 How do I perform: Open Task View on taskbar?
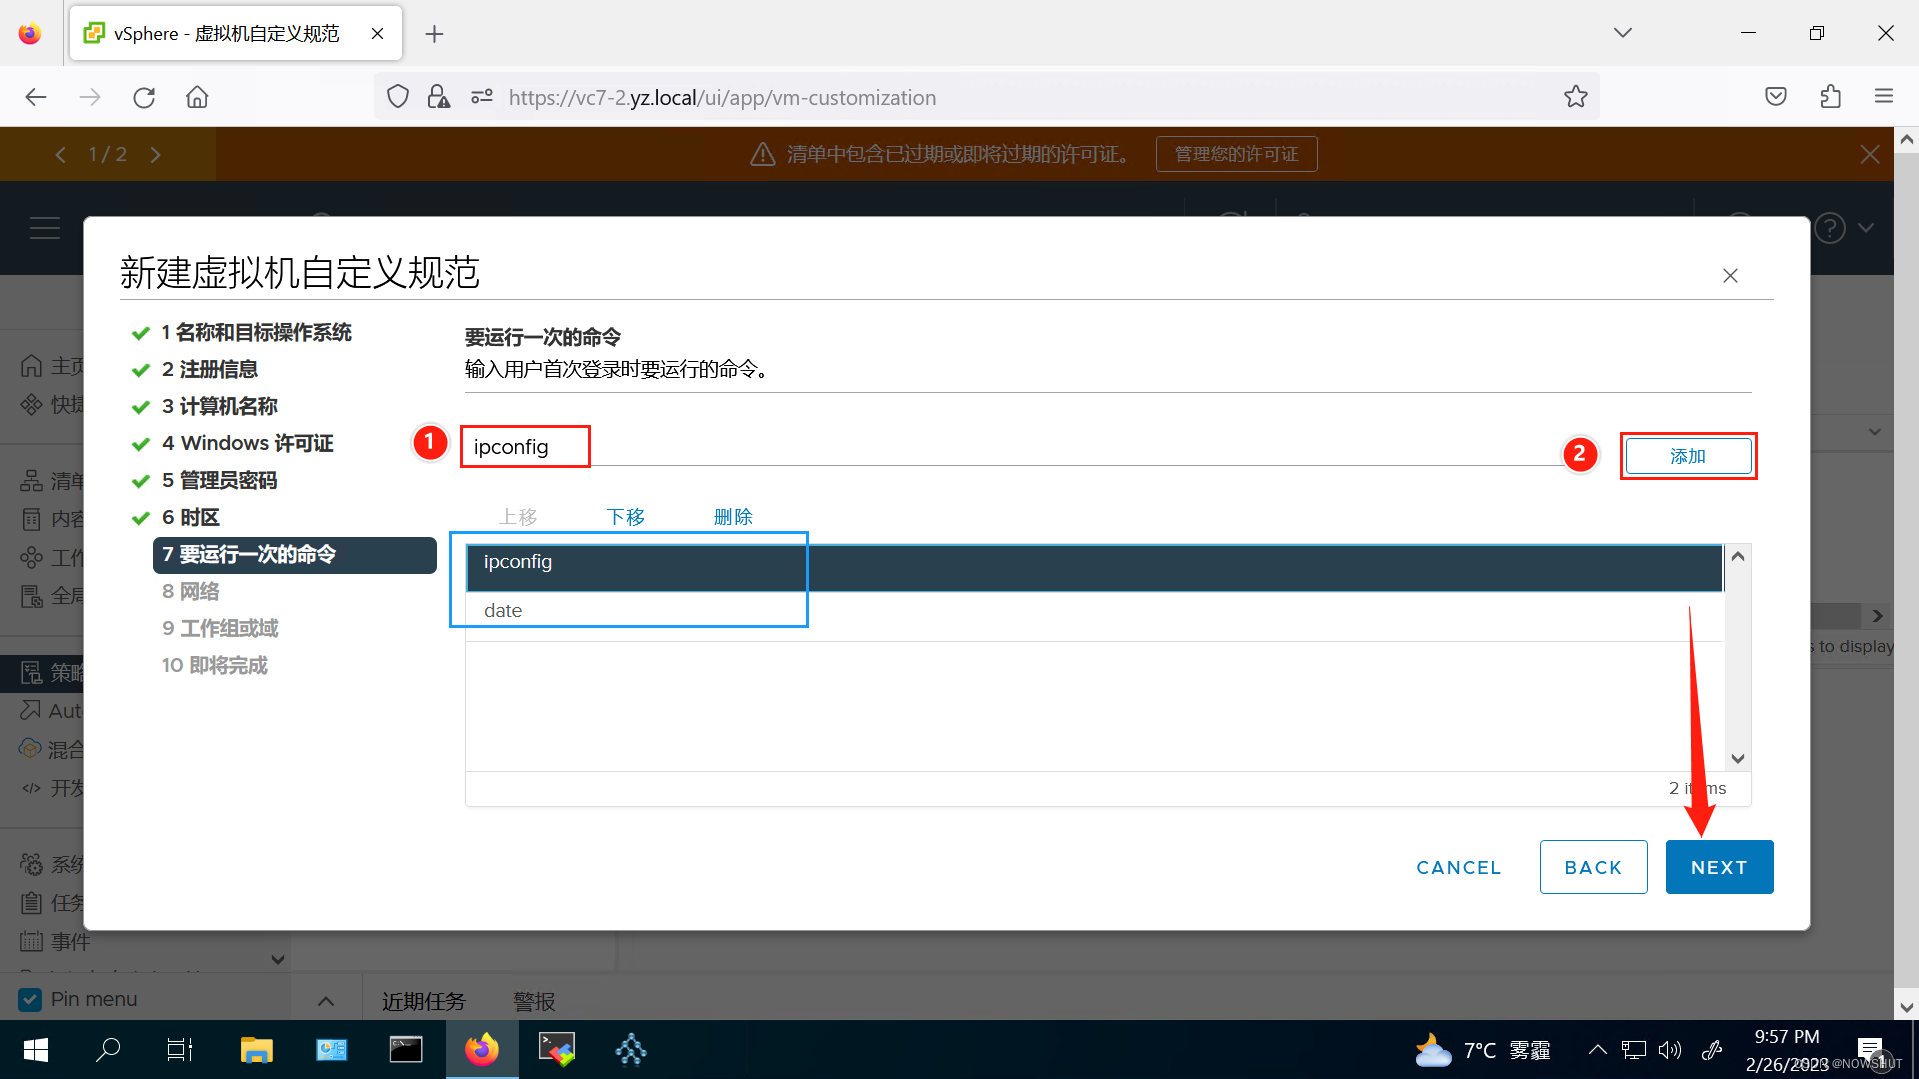coord(180,1050)
